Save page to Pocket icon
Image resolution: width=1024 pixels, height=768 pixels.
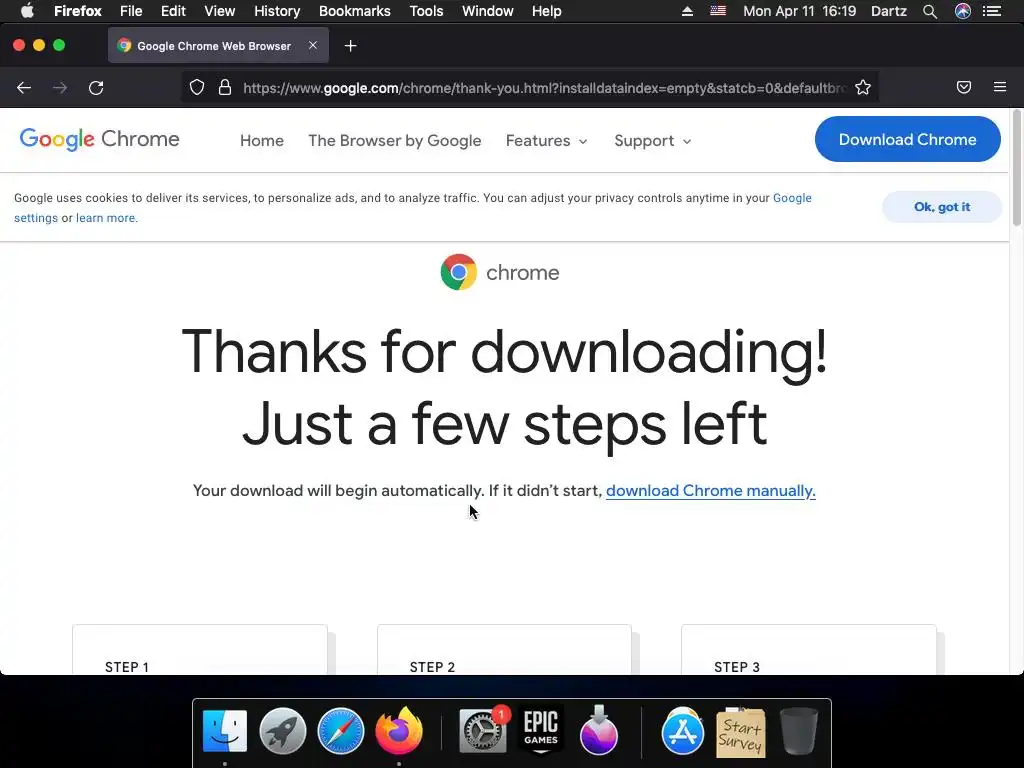tap(964, 87)
